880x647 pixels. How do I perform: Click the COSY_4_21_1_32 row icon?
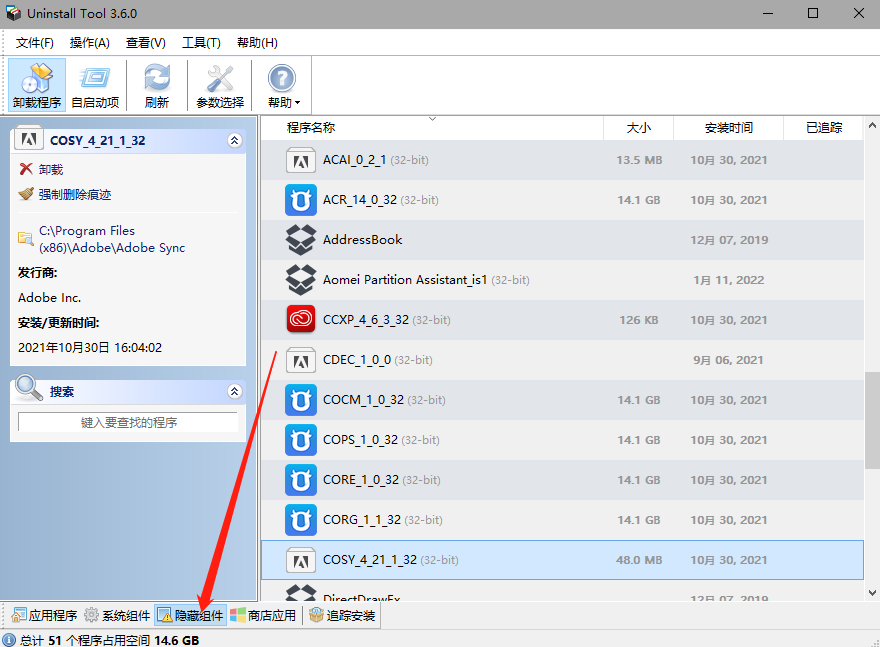[x=301, y=560]
